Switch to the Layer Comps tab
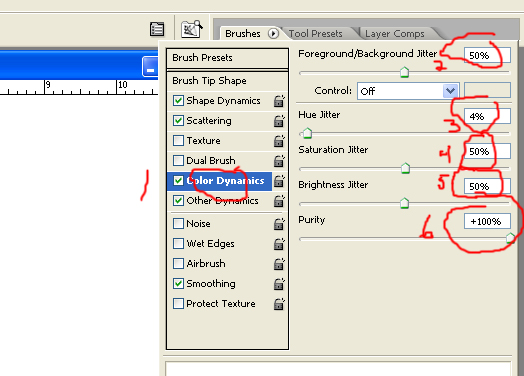This screenshot has width=524, height=376. [x=395, y=33]
